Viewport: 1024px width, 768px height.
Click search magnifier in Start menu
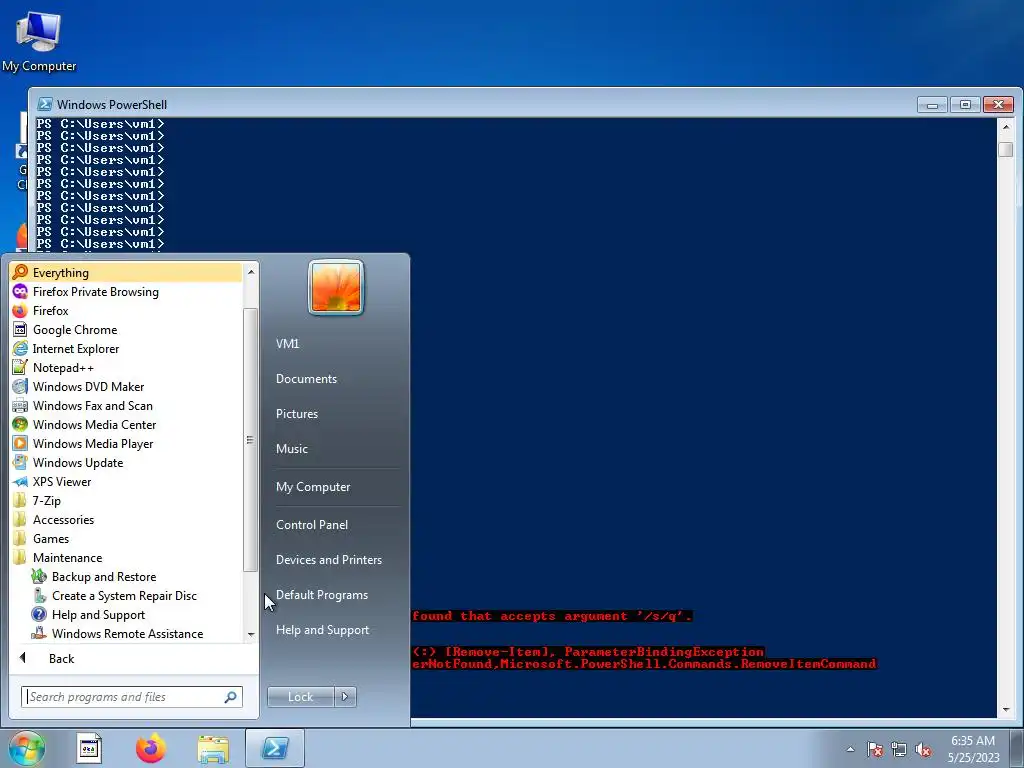[x=231, y=697]
